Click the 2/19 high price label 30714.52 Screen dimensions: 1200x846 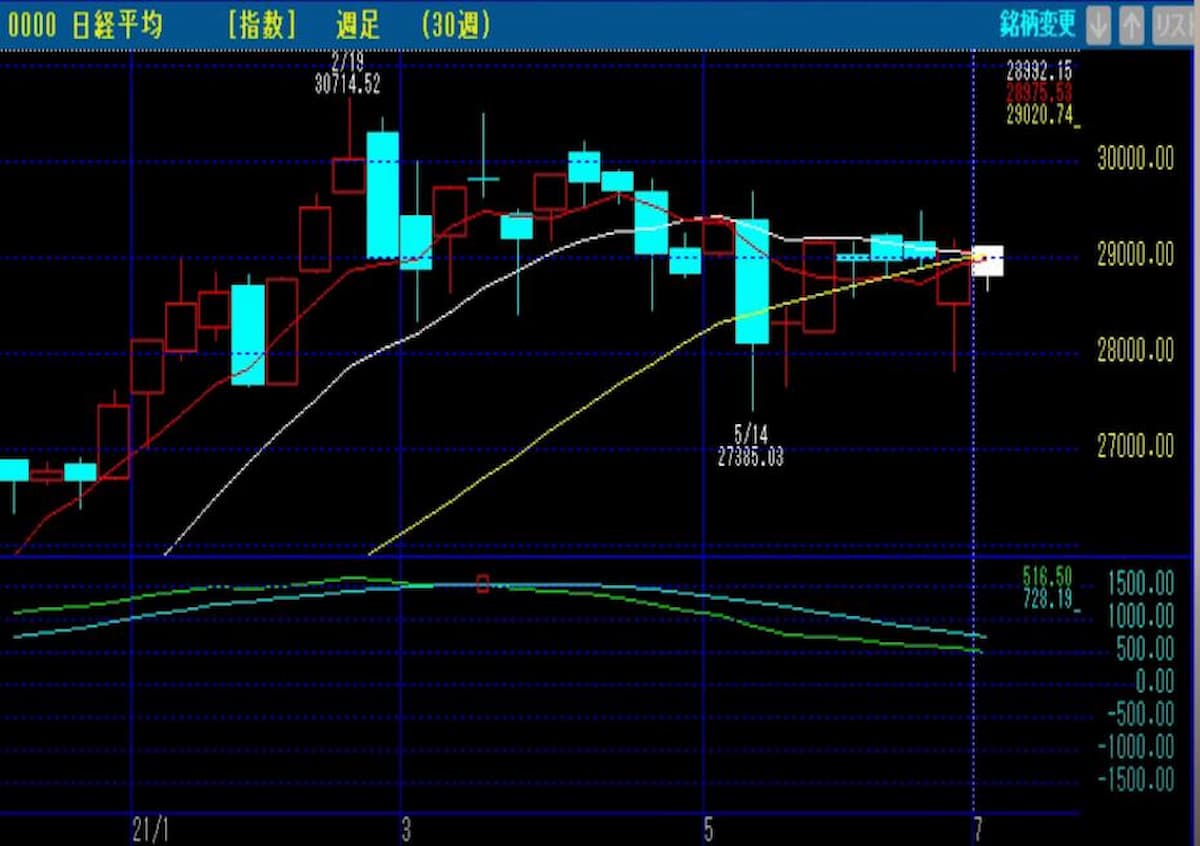(347, 86)
